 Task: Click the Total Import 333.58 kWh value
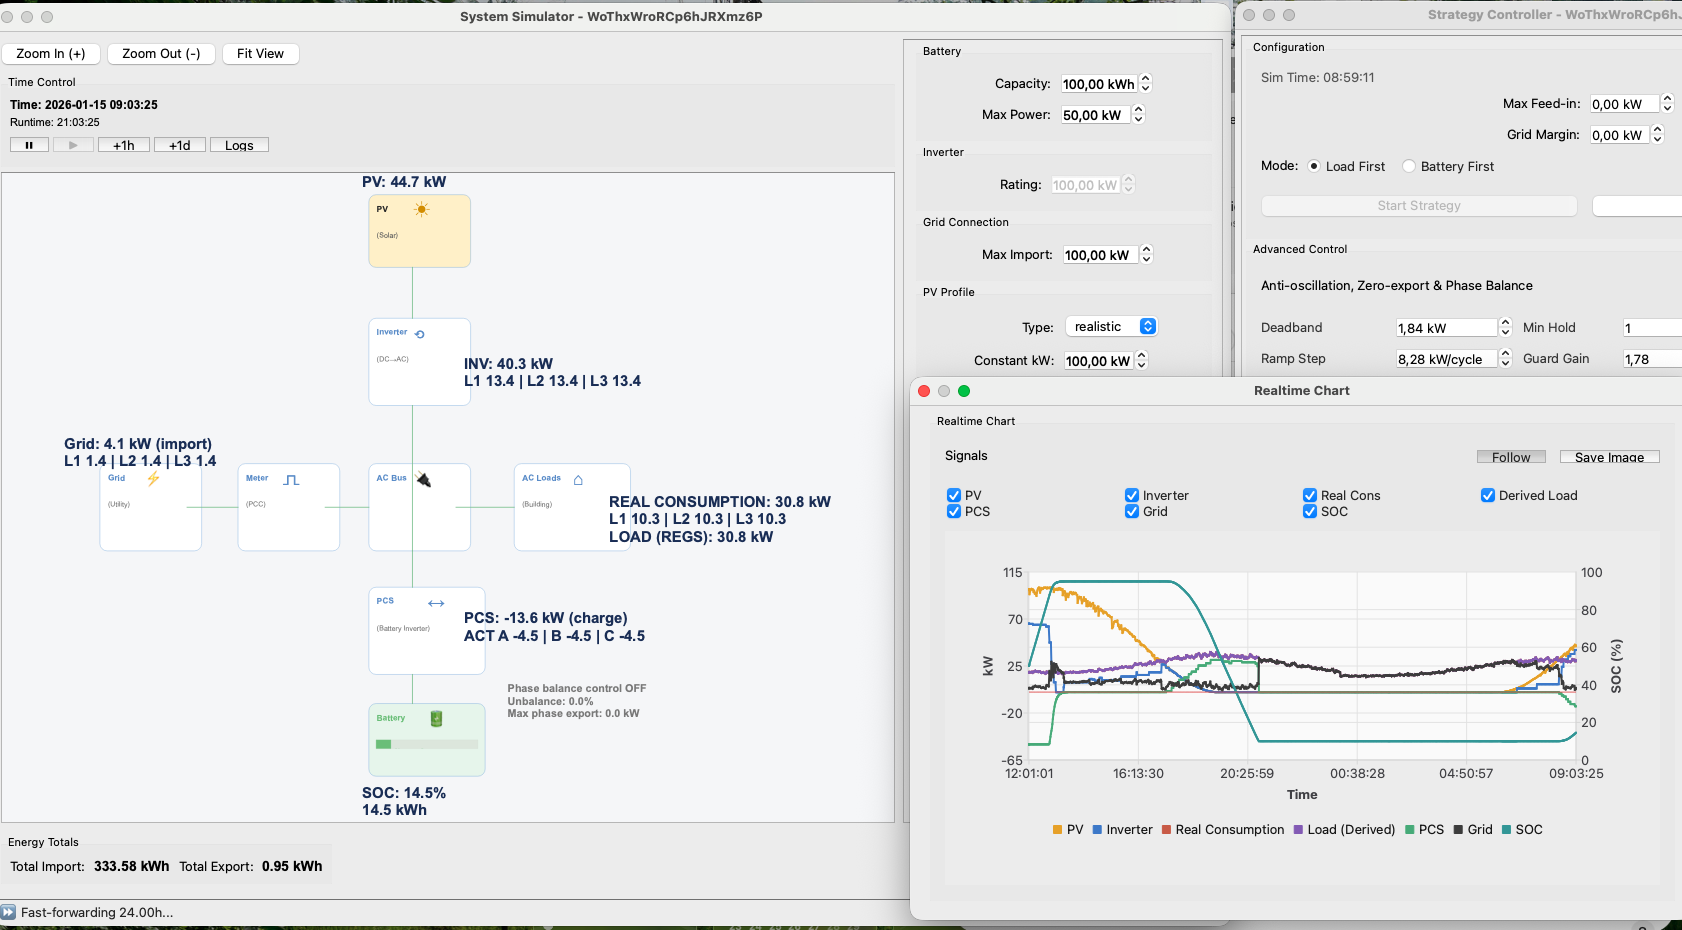coord(131,867)
